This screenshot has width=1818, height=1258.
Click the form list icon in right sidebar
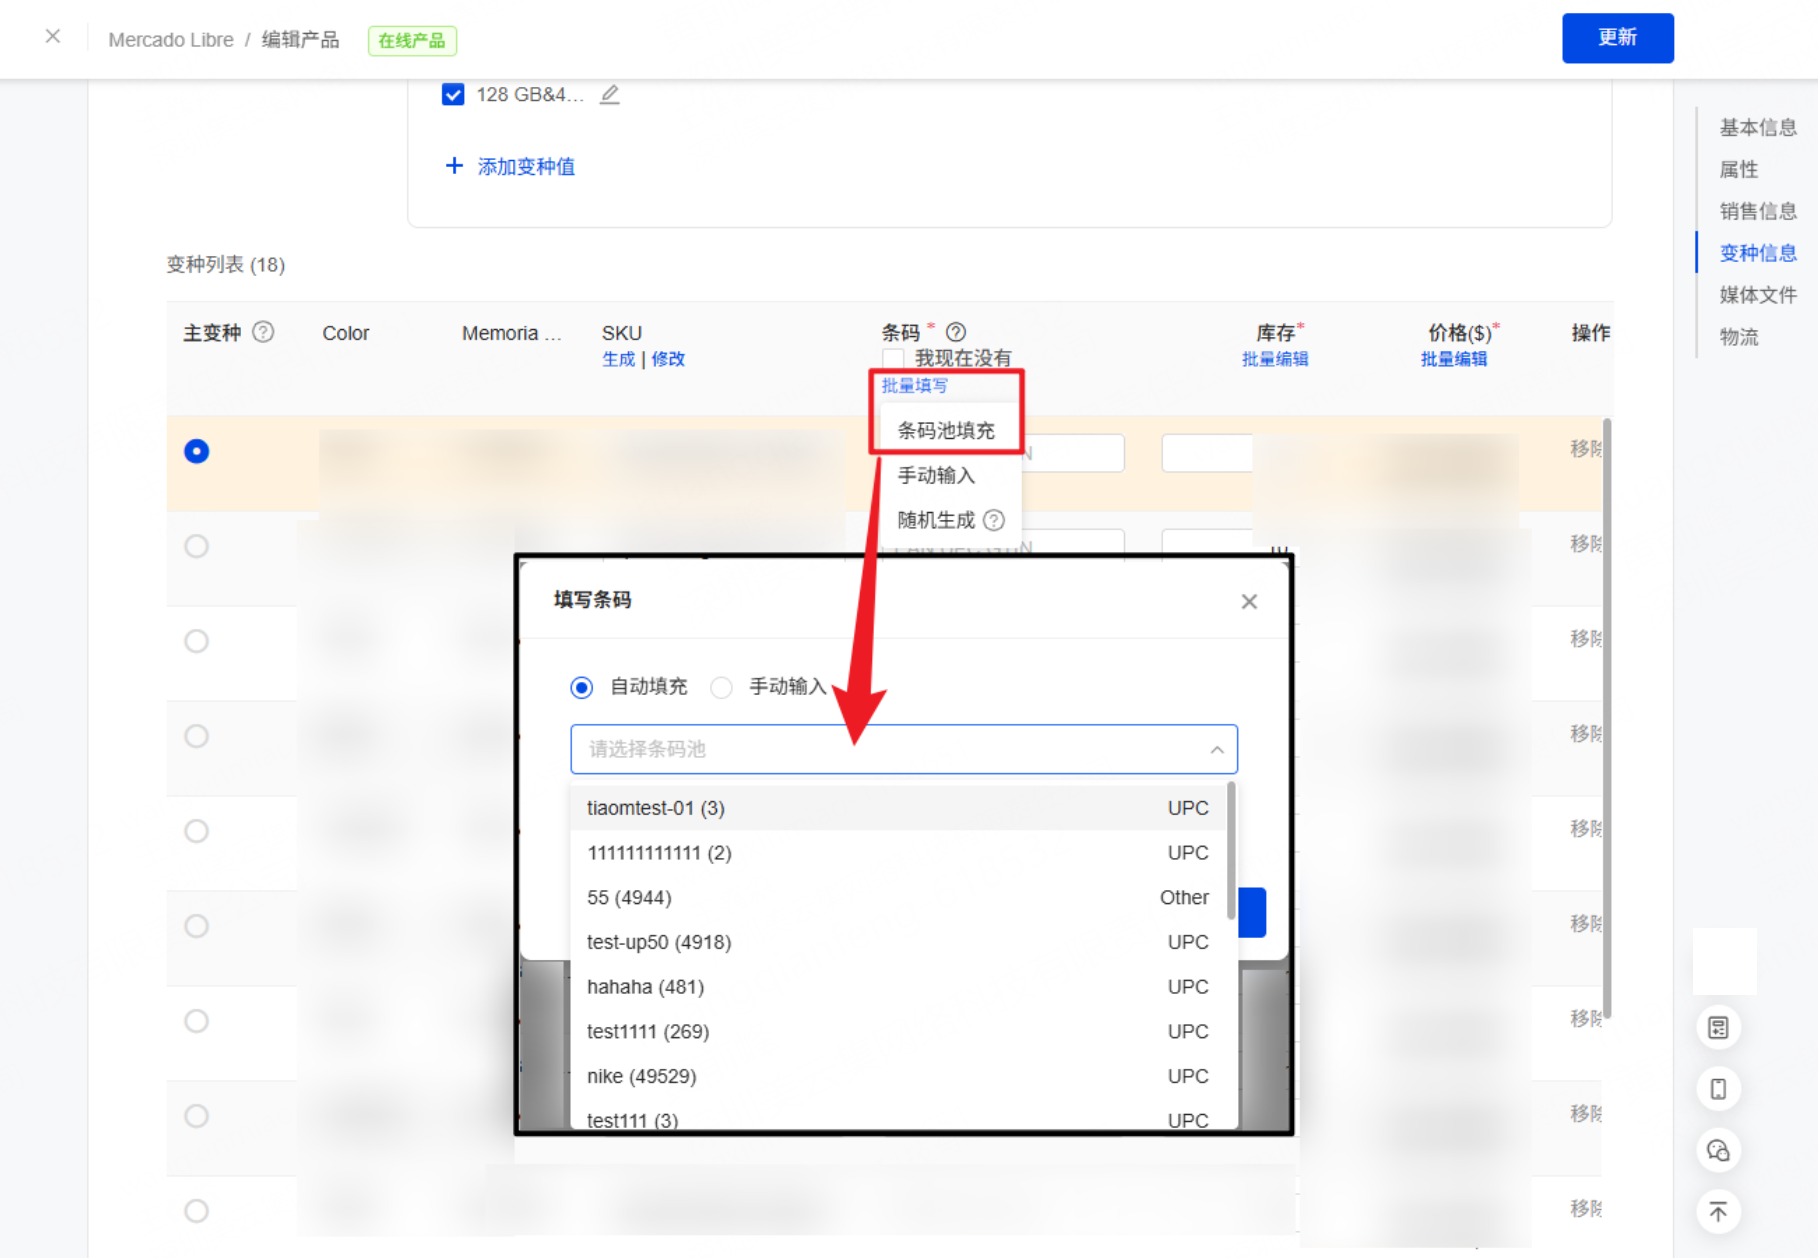pos(1718,1028)
